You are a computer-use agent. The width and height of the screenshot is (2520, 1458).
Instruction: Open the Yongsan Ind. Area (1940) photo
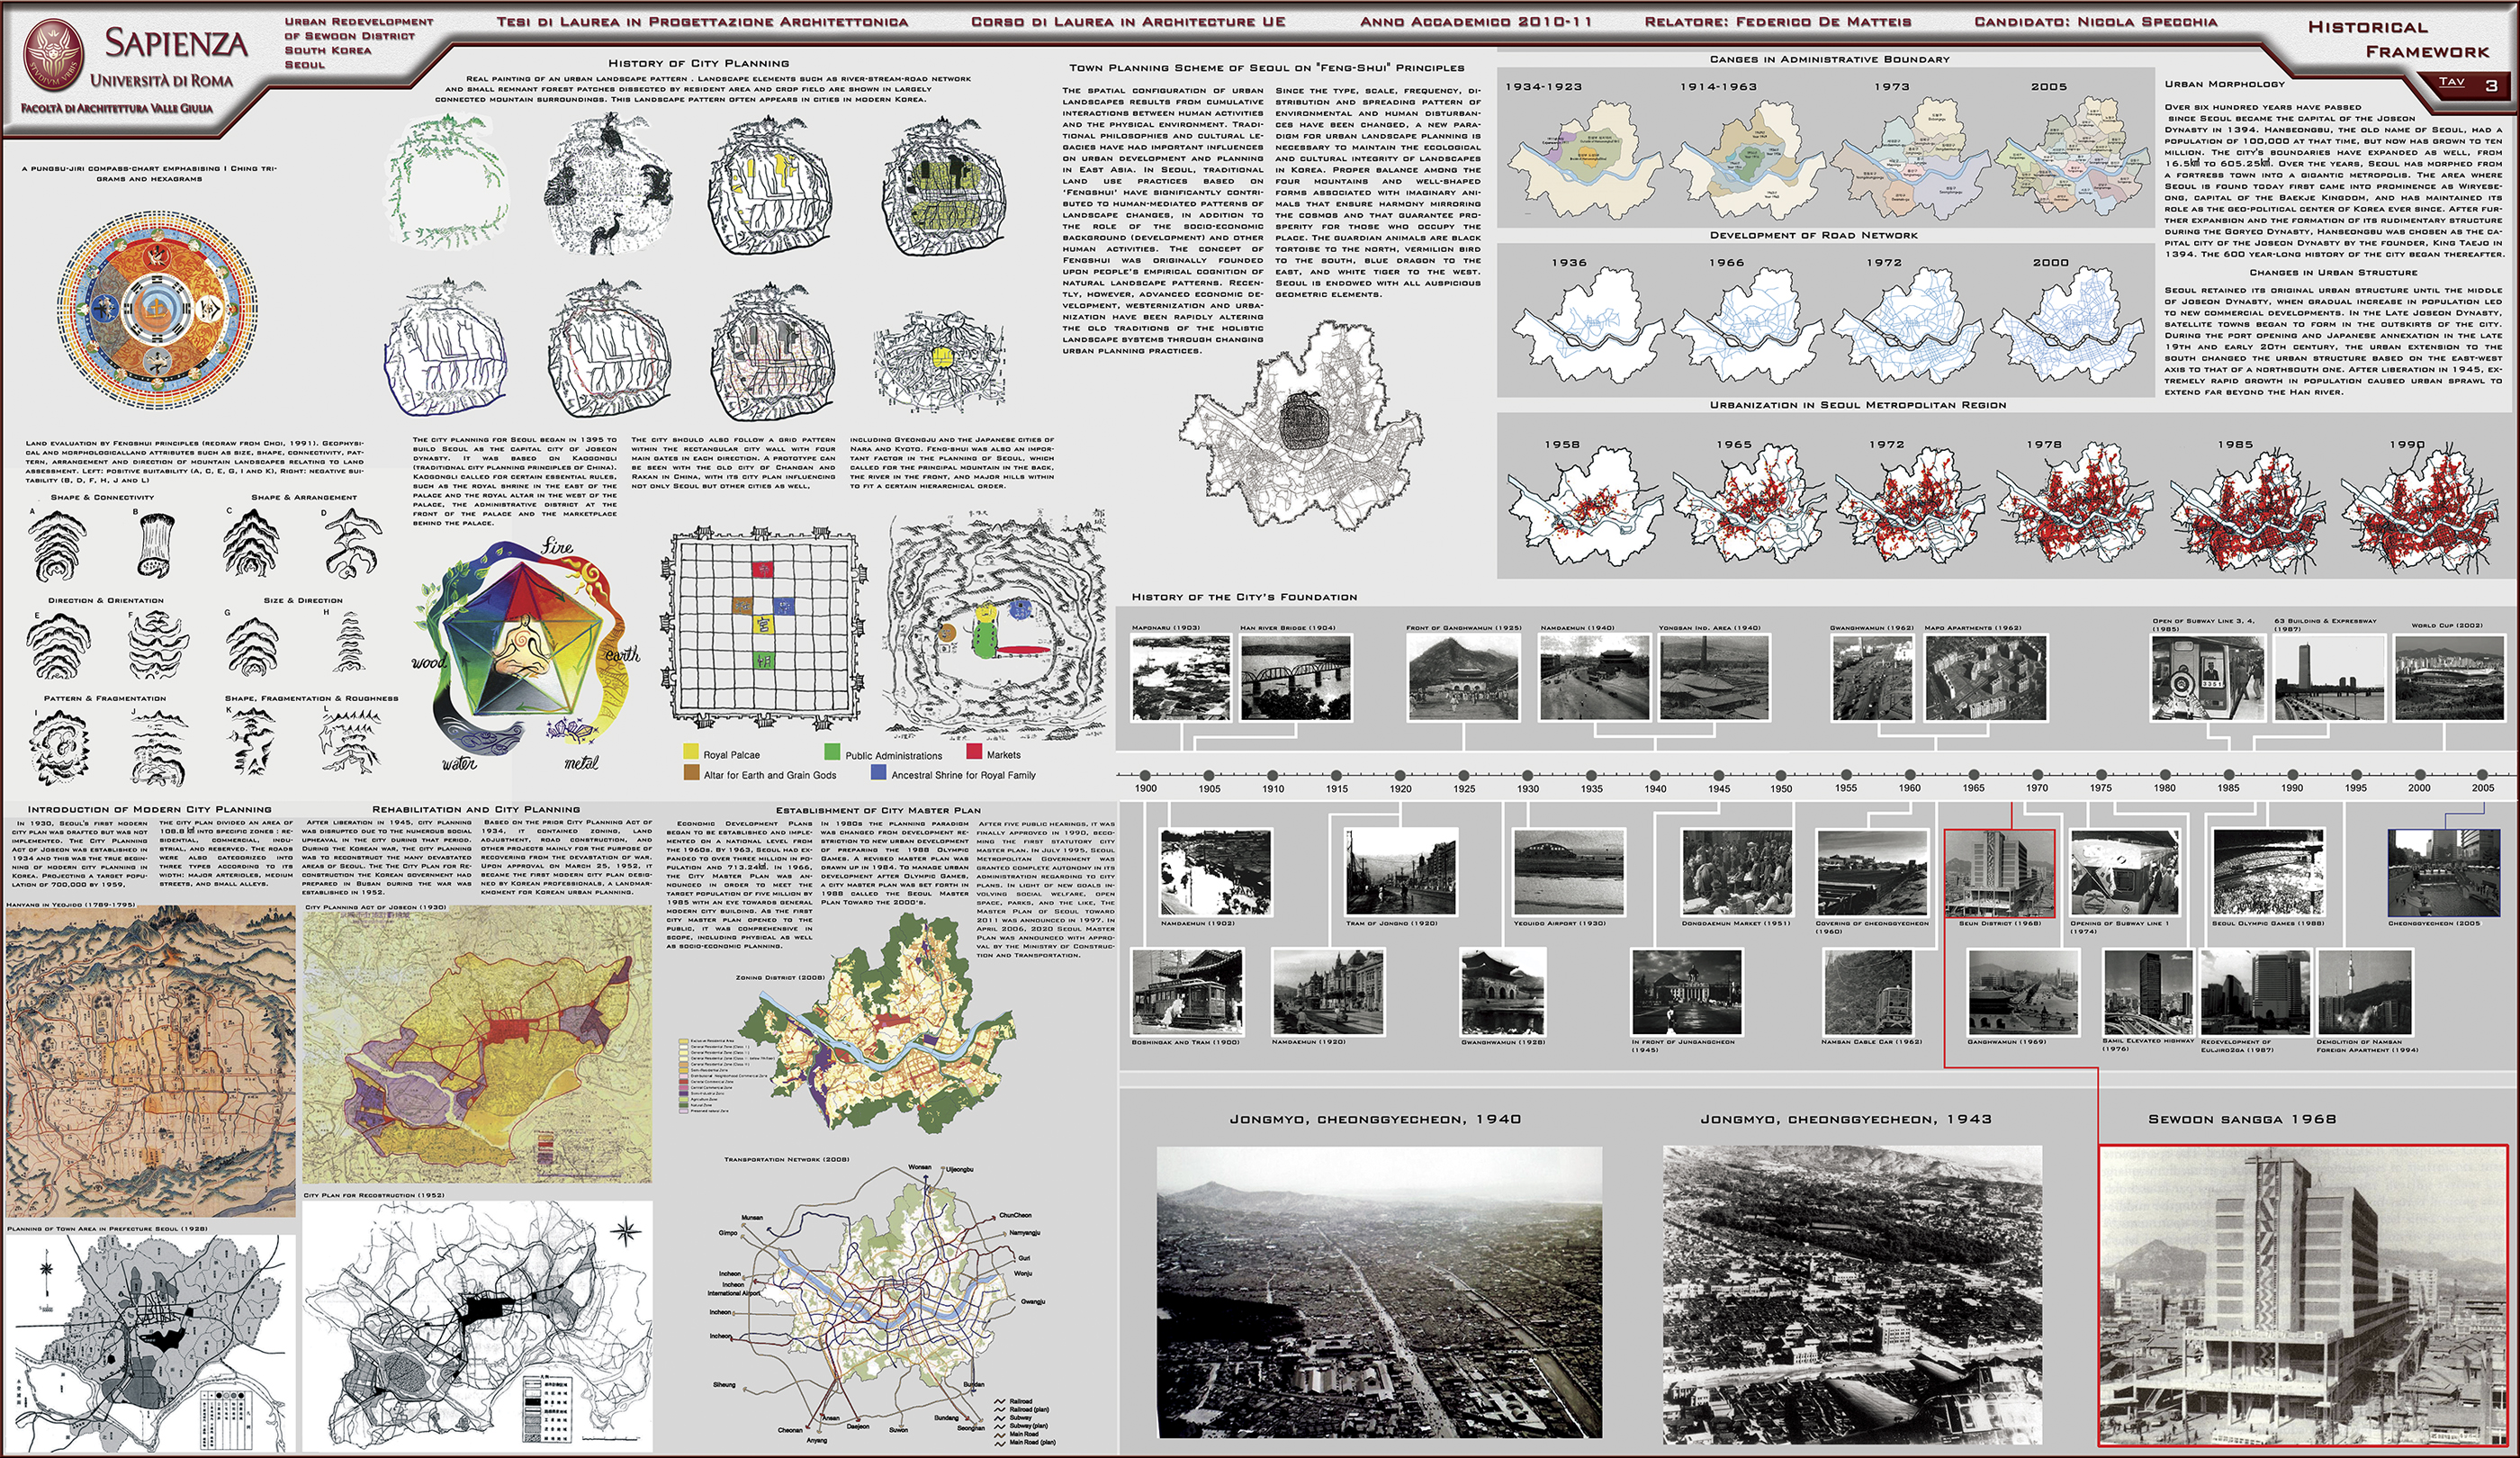[x=1713, y=677]
